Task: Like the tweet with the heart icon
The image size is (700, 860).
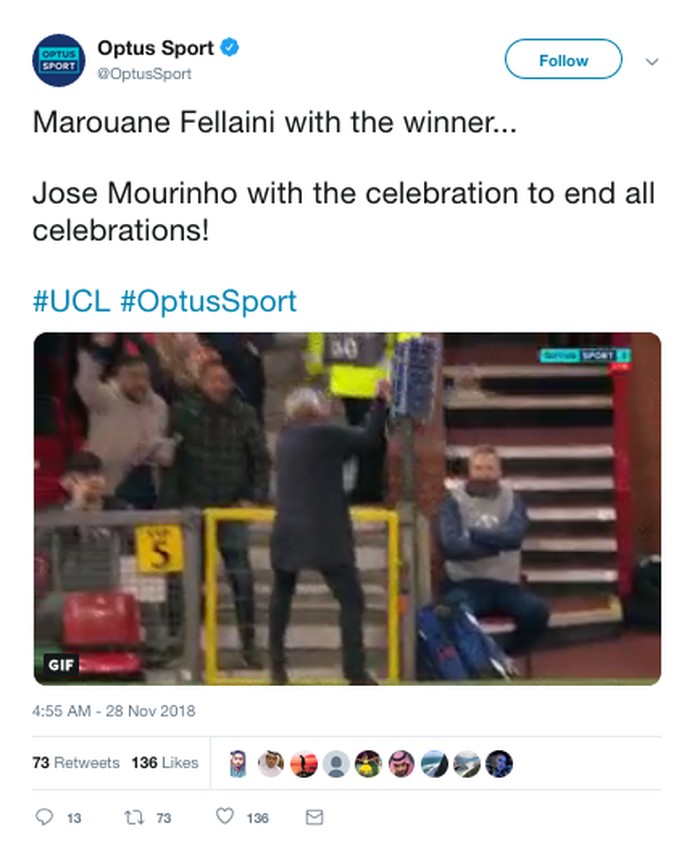Action: [x=225, y=817]
